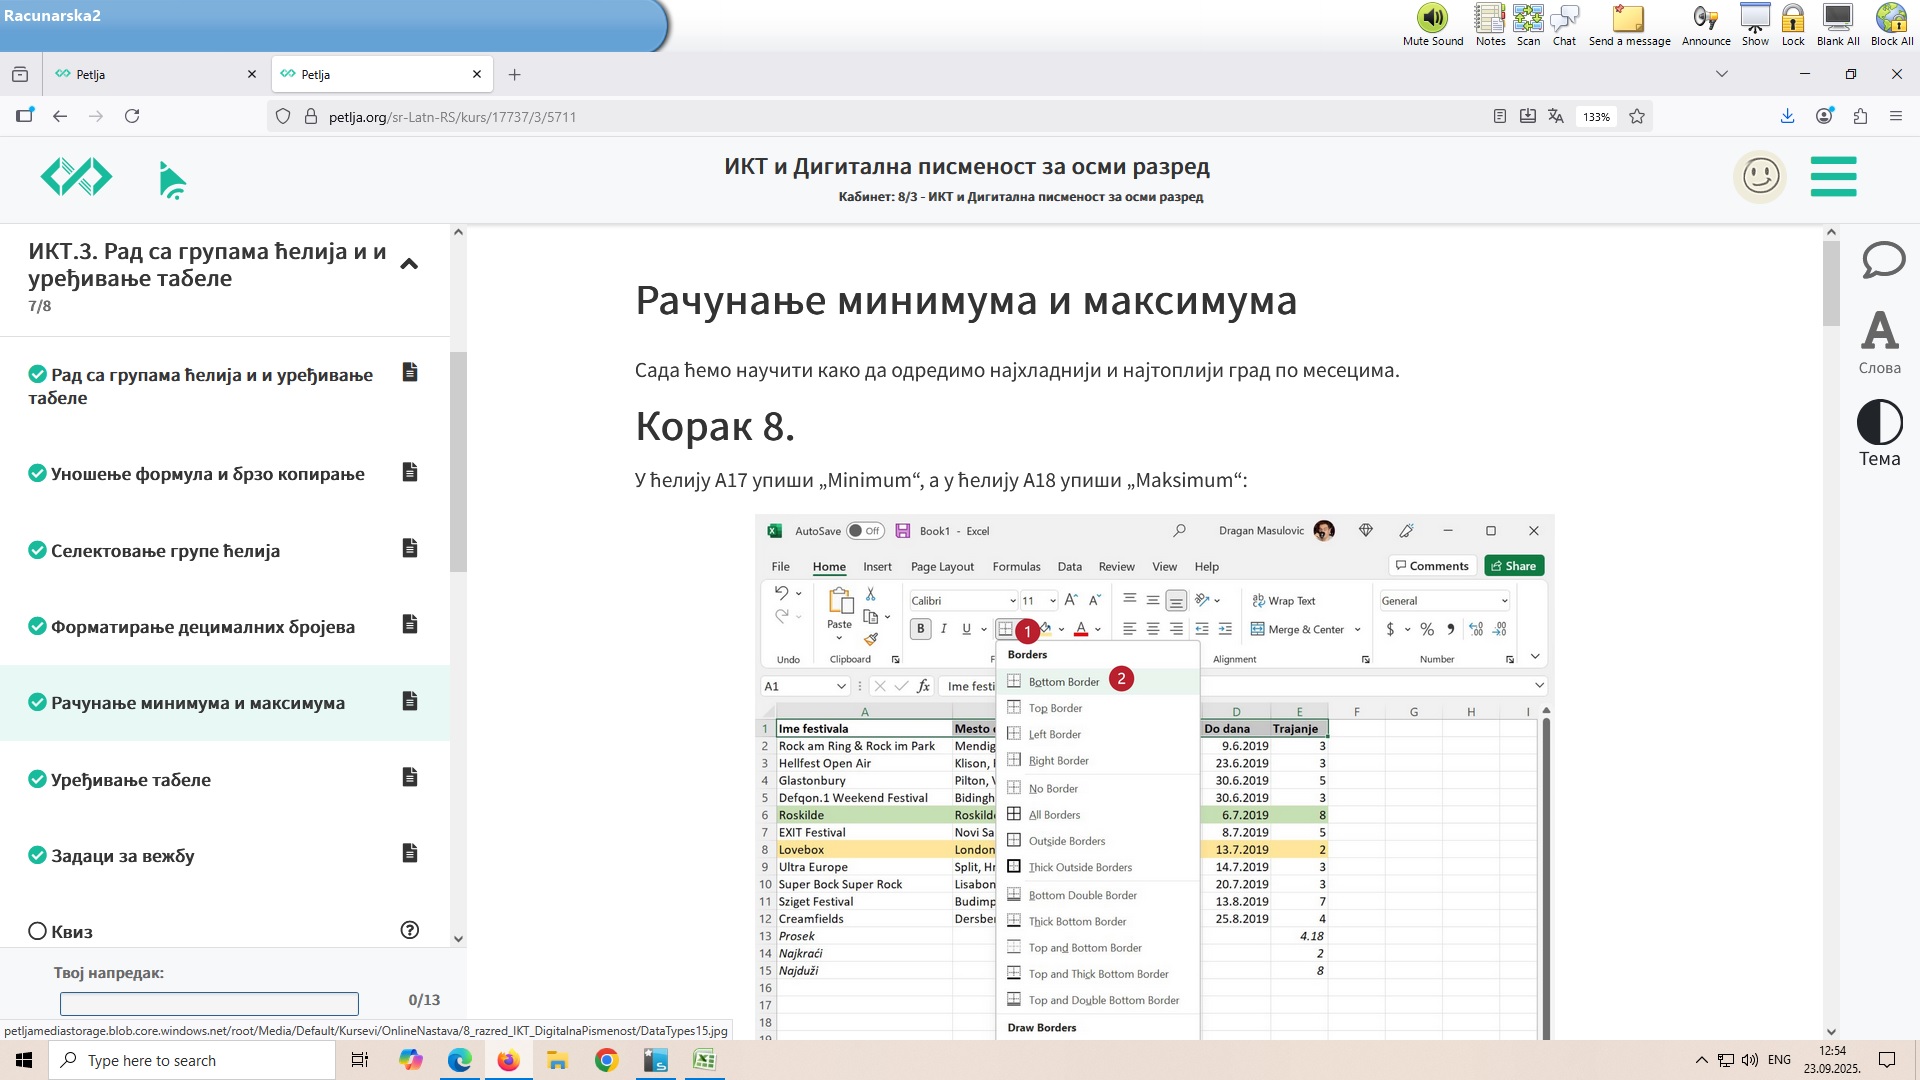This screenshot has height=1080, width=1920.
Task: Click the Mute Sound speaker icon
Action: [1432, 18]
